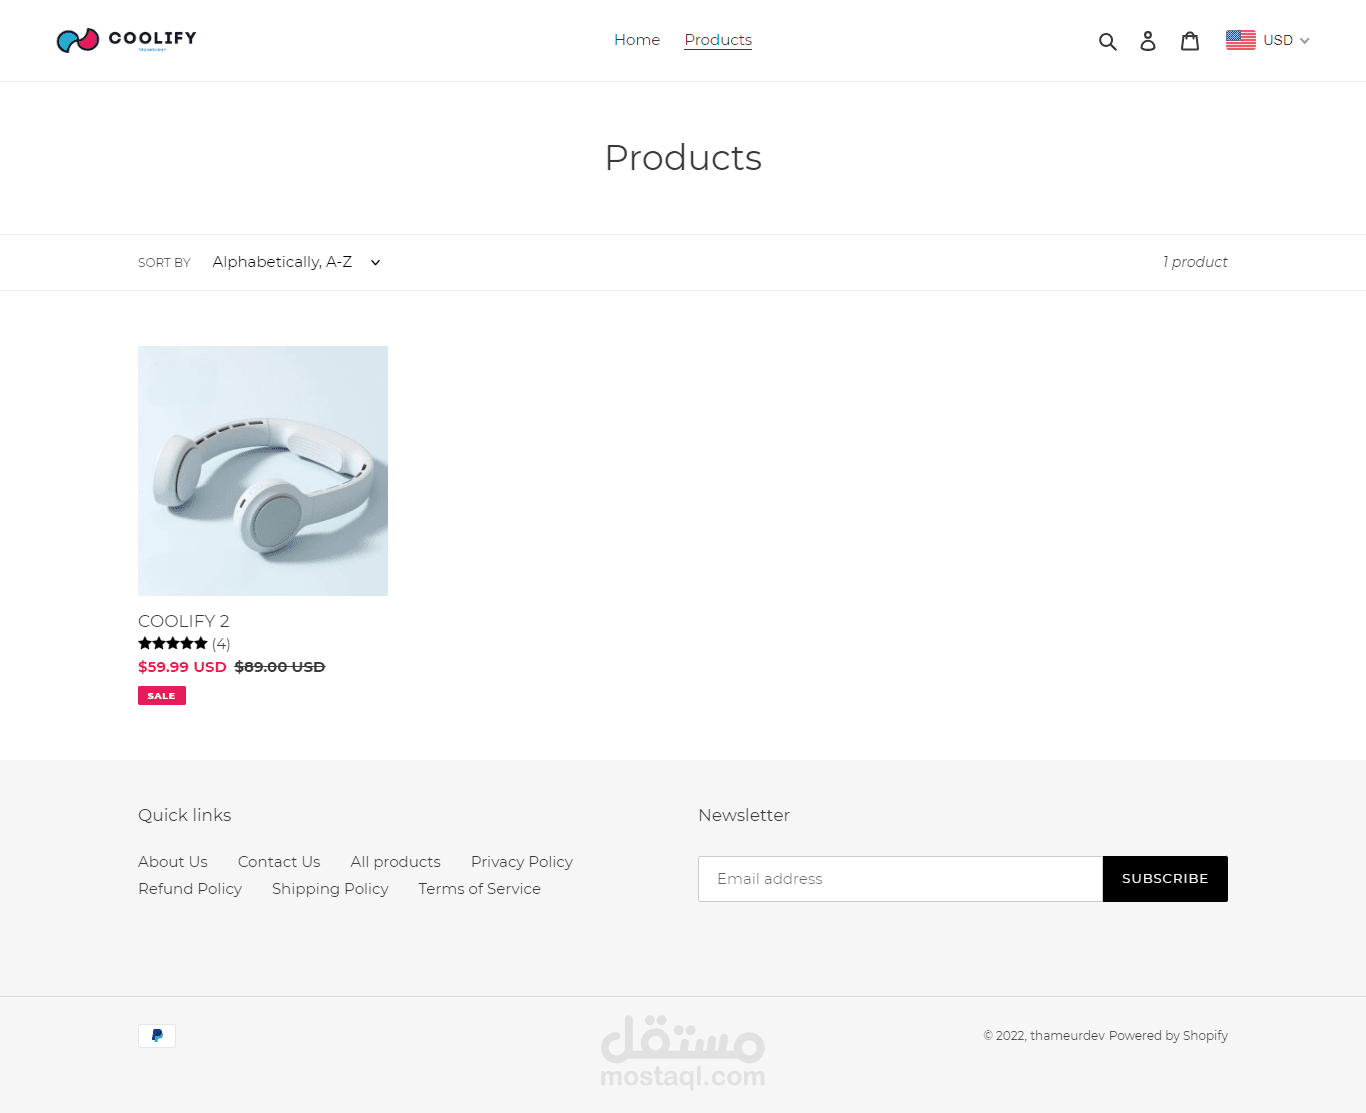Click the Products page heading
The image size is (1366, 1113).
pos(683,158)
